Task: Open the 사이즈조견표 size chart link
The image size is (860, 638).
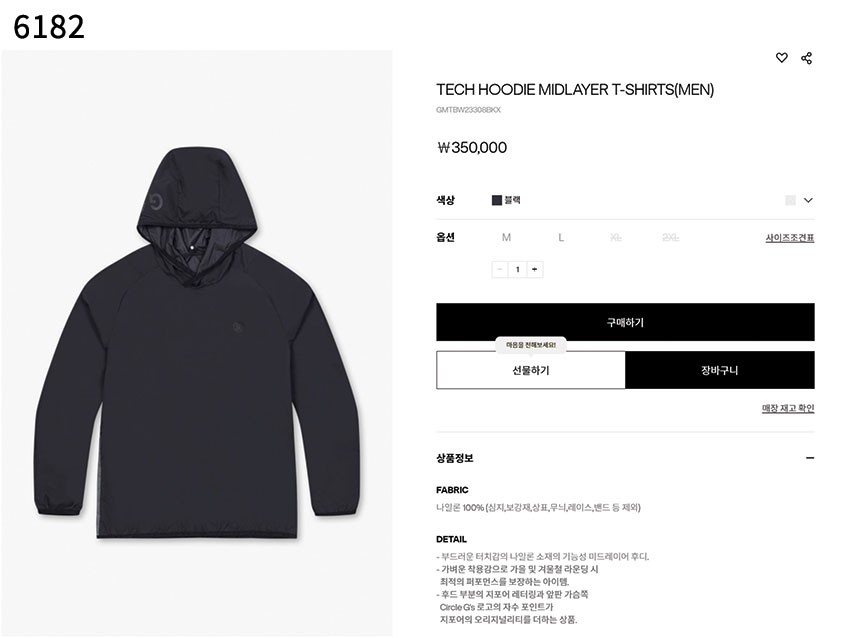Action: (790, 238)
